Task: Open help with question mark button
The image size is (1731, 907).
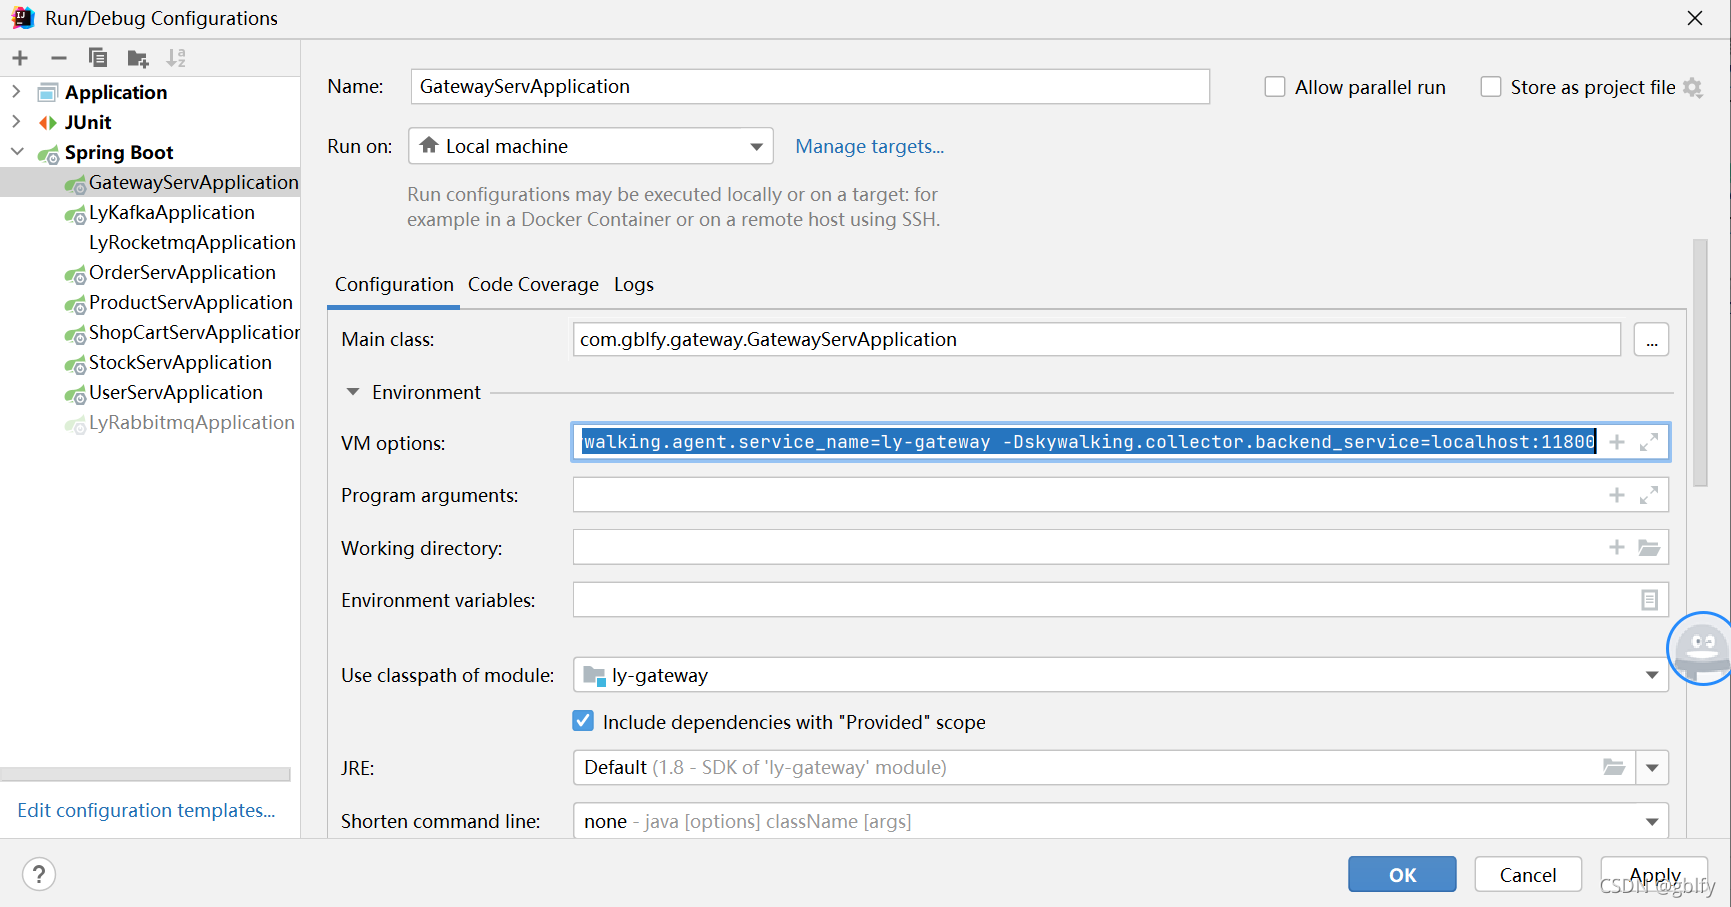Action: [x=38, y=875]
